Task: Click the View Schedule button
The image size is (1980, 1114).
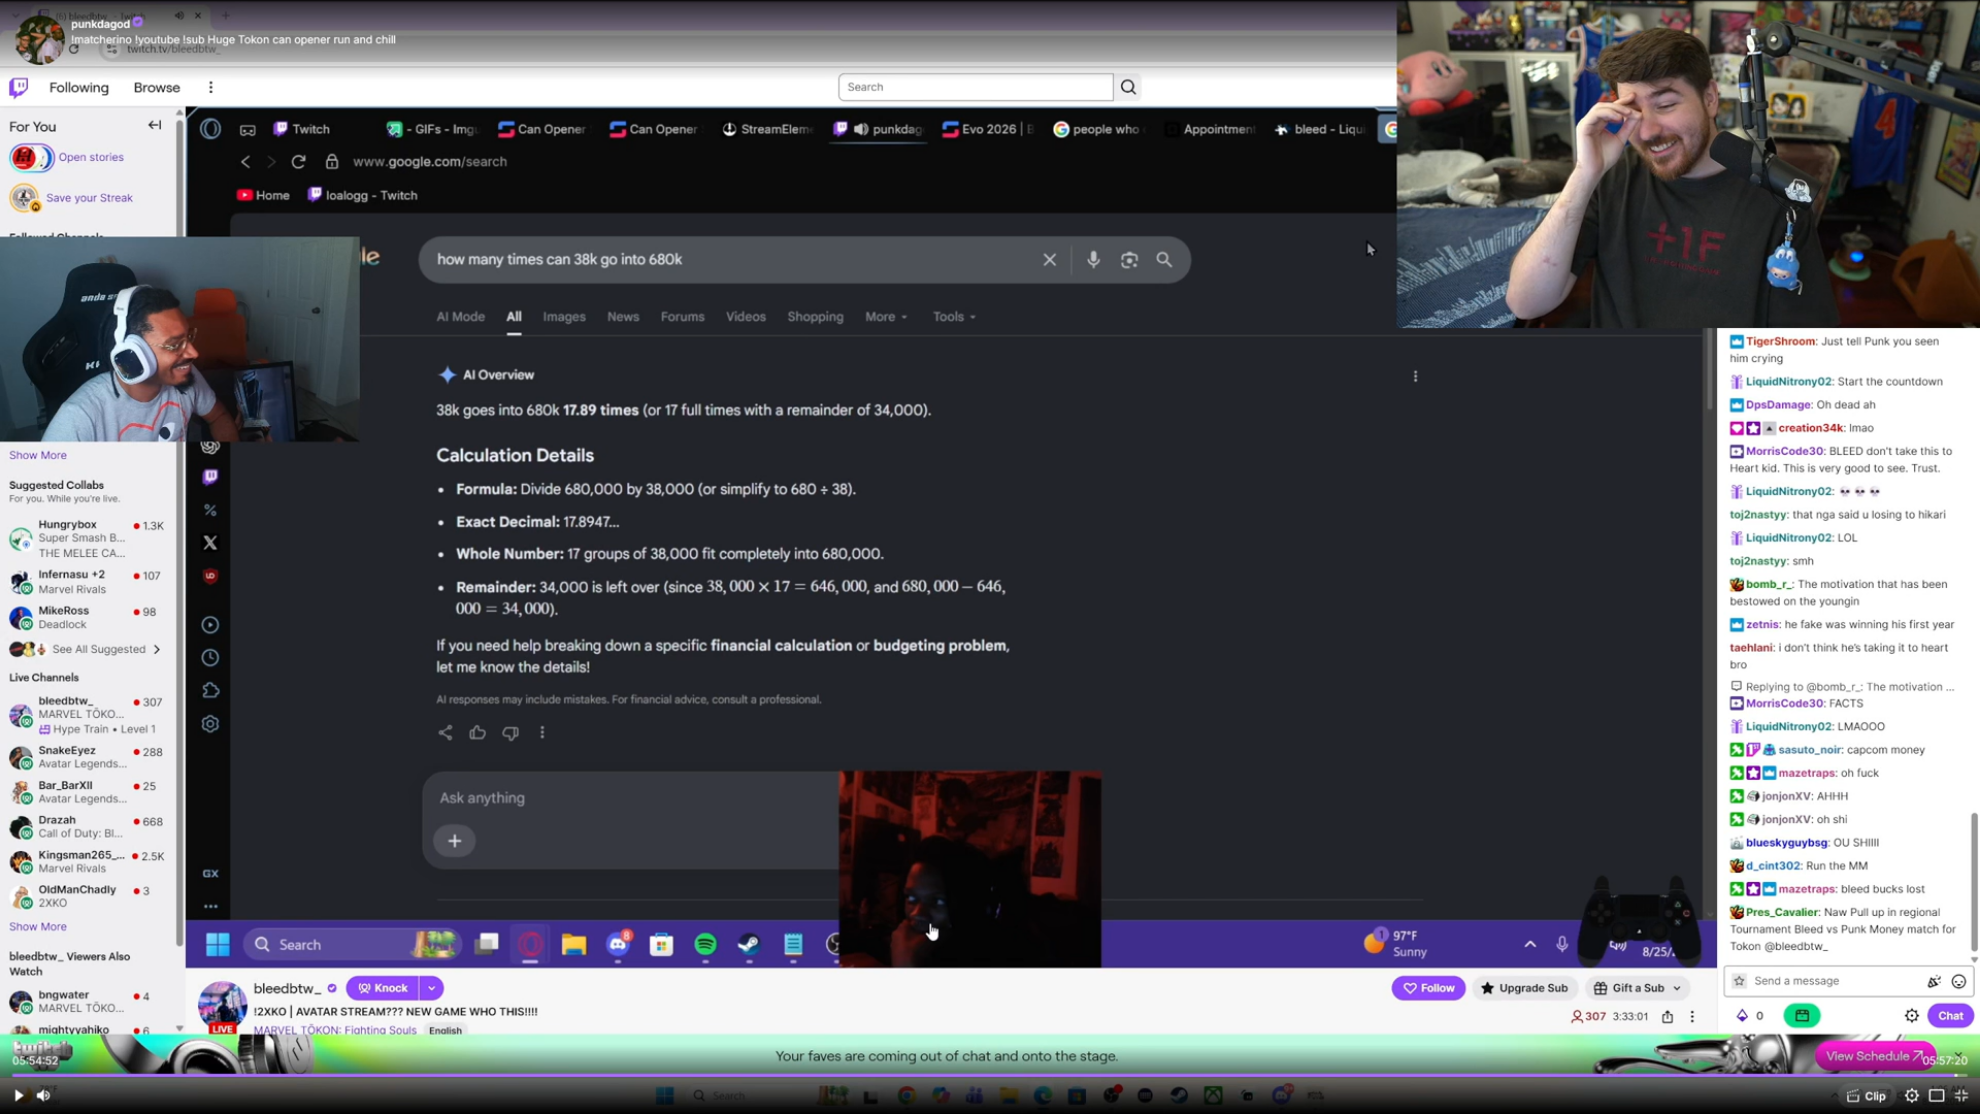Action: tap(1874, 1057)
